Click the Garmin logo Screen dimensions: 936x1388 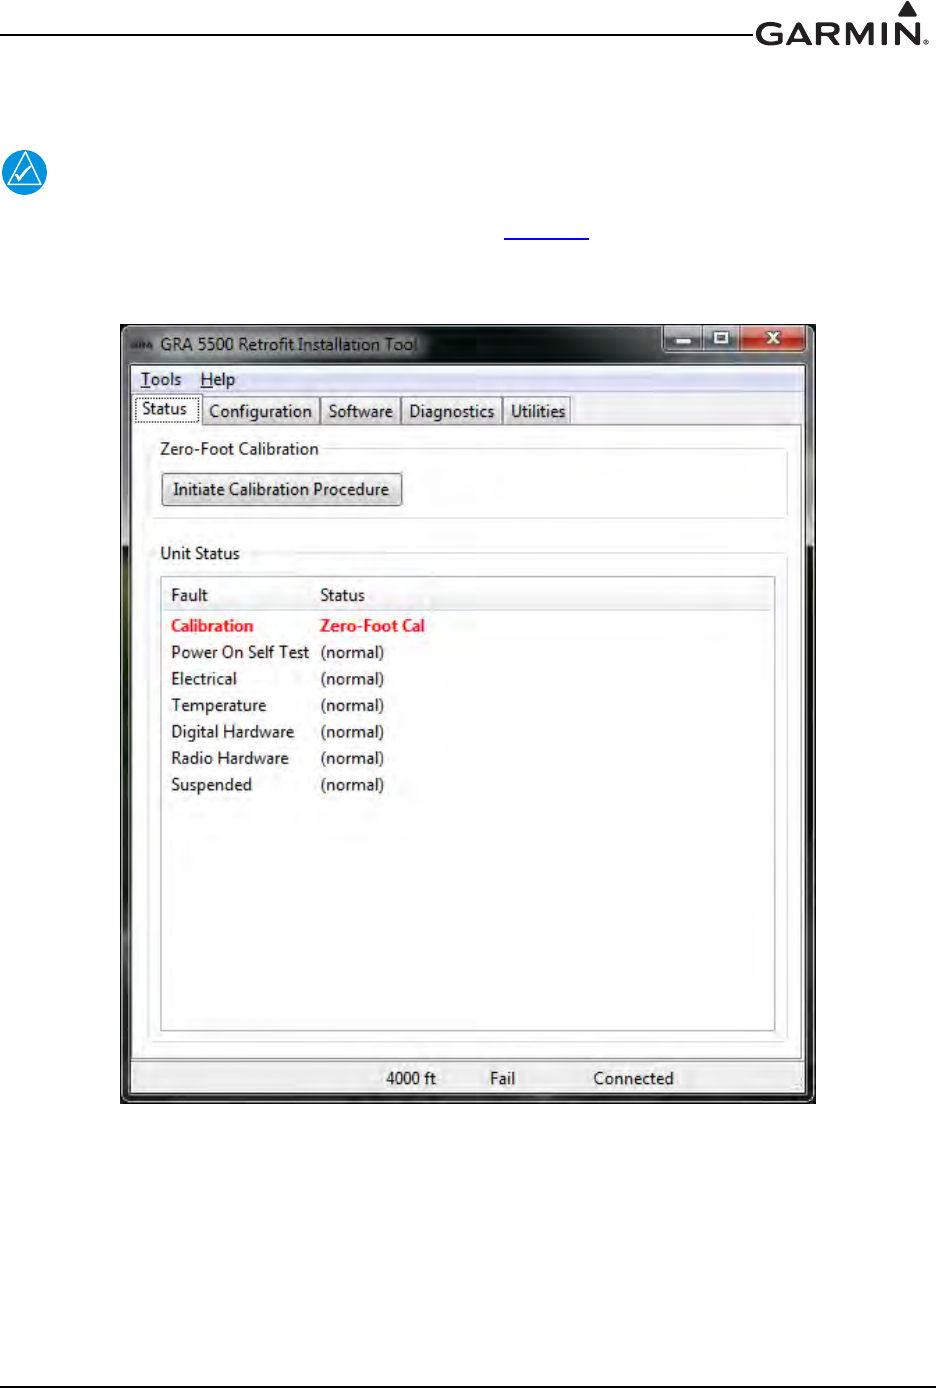point(842,24)
